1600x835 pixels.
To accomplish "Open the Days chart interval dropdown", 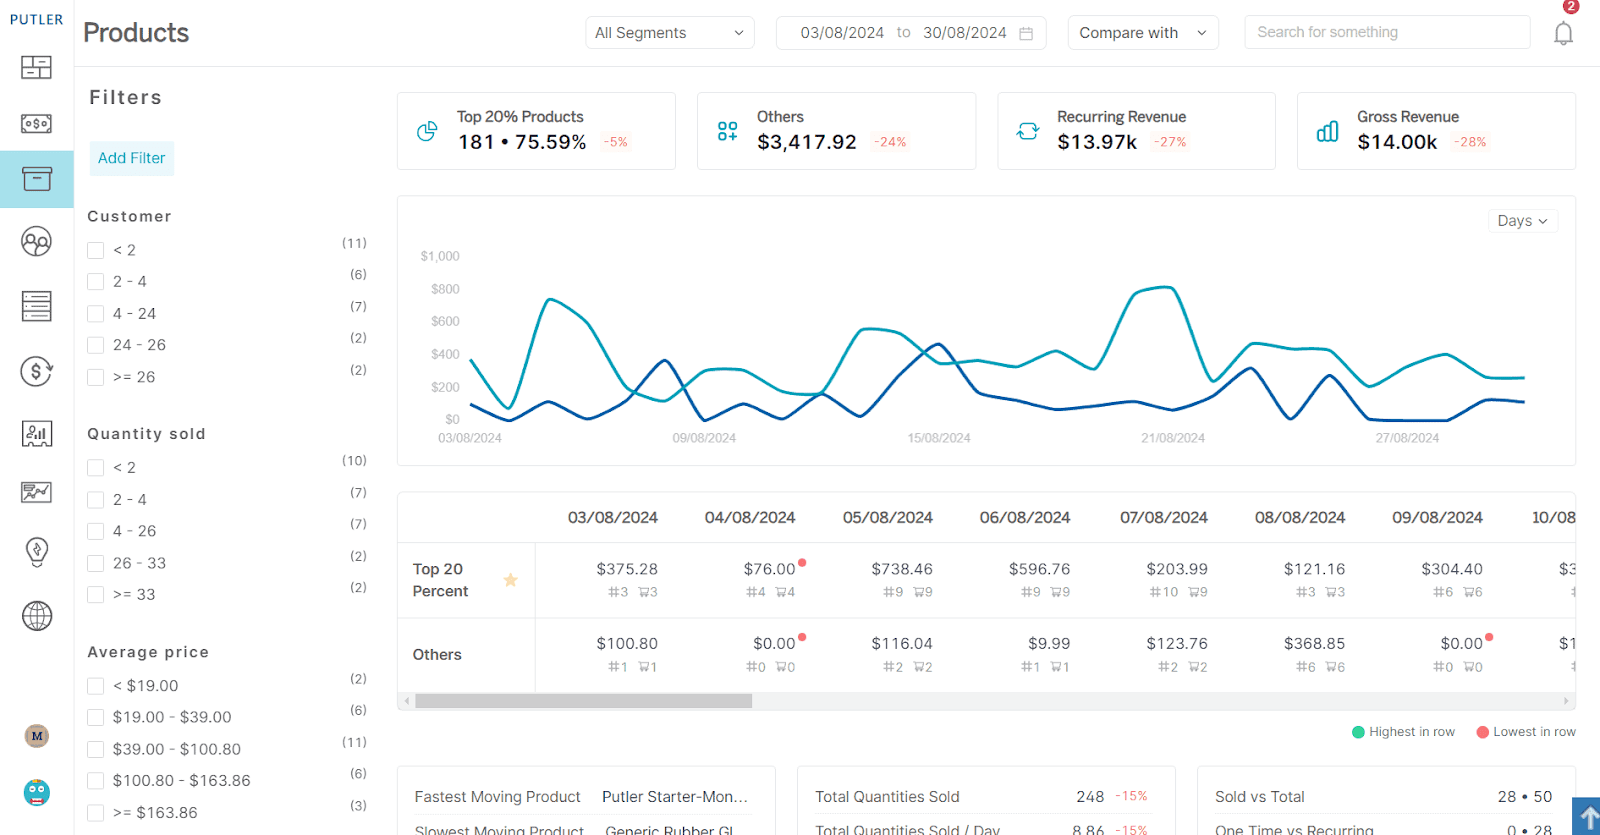I will coord(1521,221).
